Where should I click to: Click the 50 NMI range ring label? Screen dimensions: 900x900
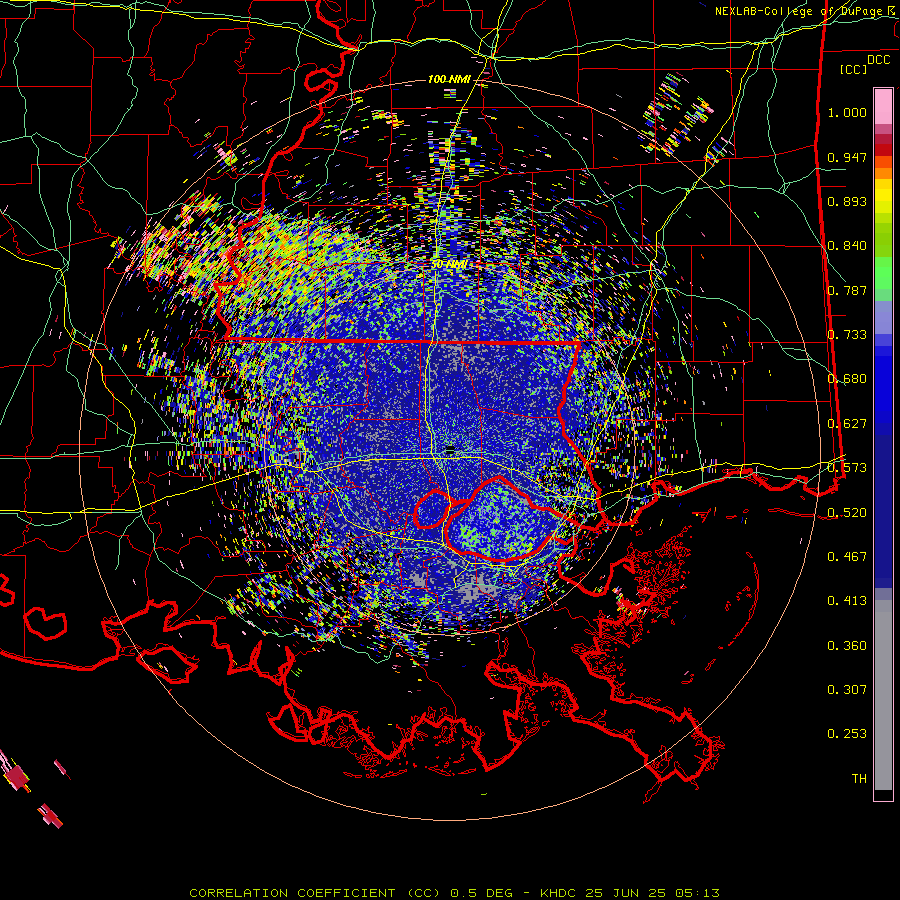pyautogui.click(x=449, y=265)
